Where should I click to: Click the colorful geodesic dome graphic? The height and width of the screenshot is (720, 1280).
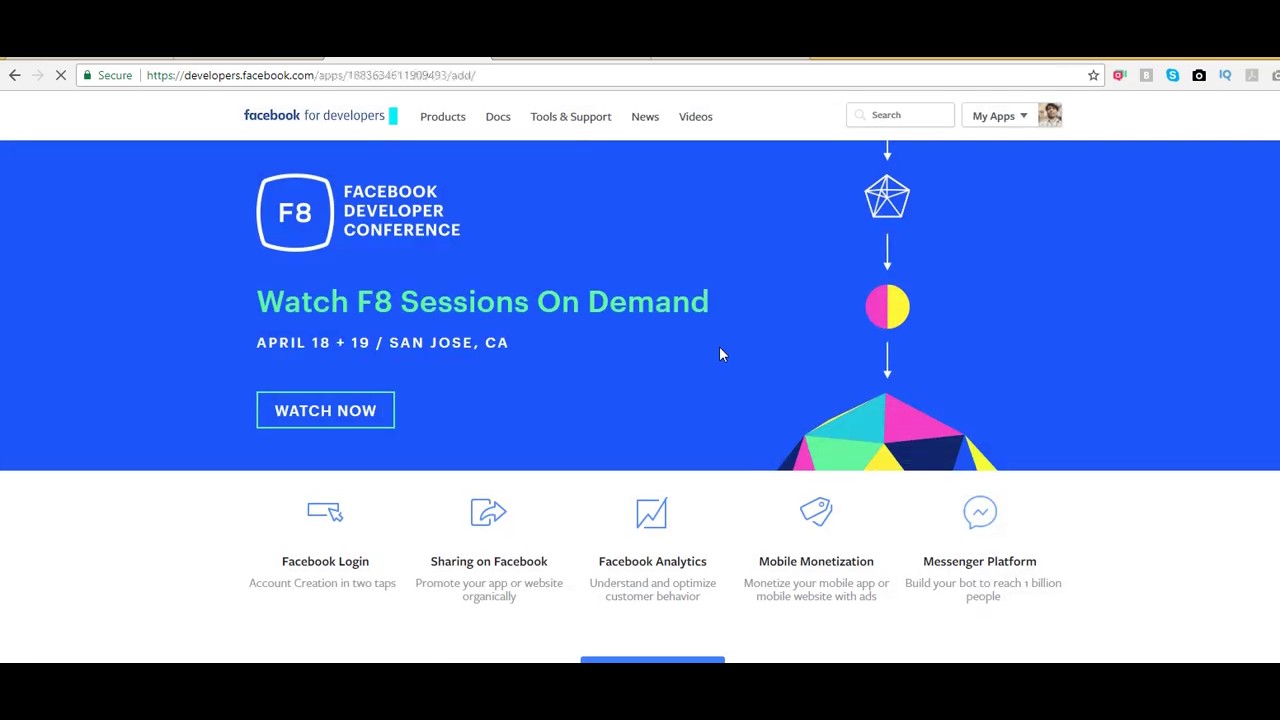(887, 432)
